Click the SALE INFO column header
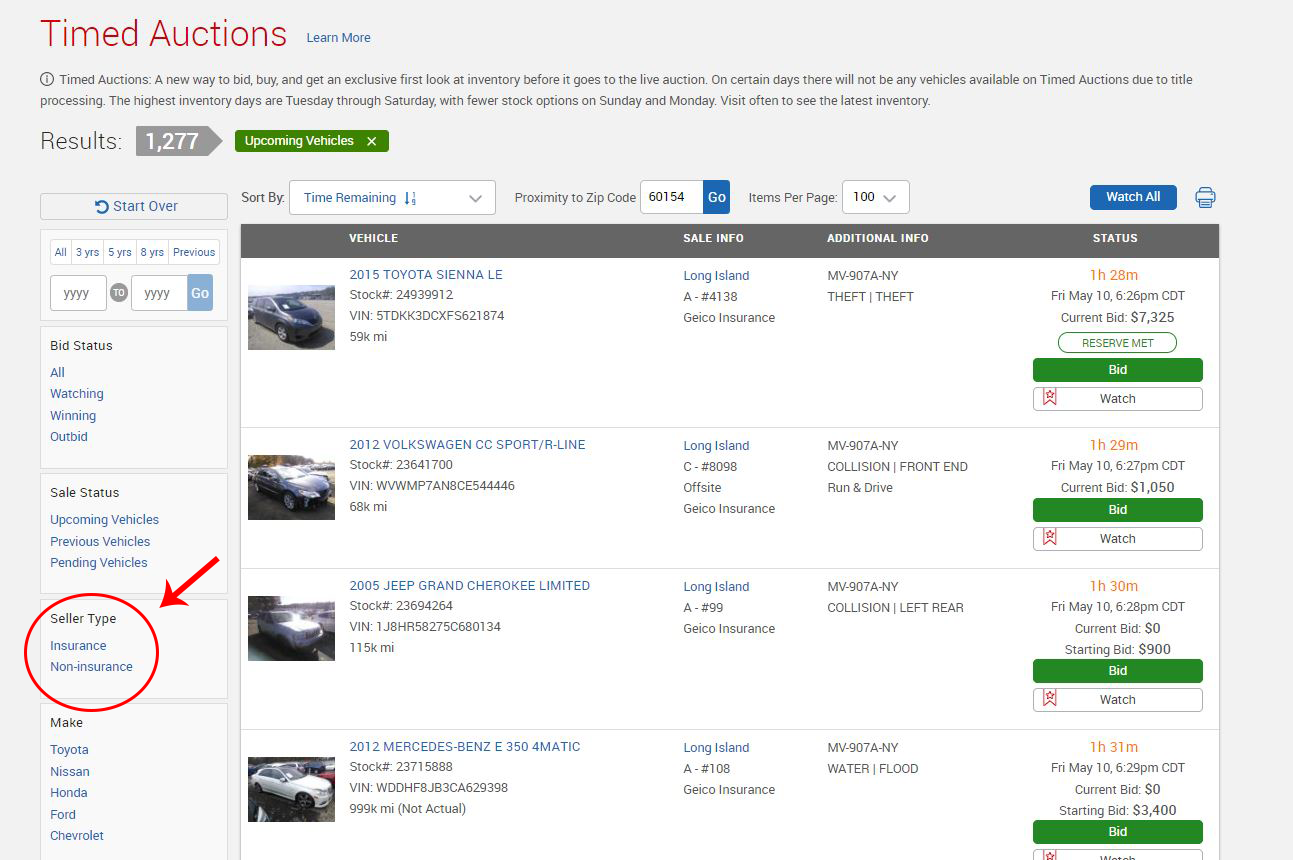The height and width of the screenshot is (860, 1293). point(713,238)
